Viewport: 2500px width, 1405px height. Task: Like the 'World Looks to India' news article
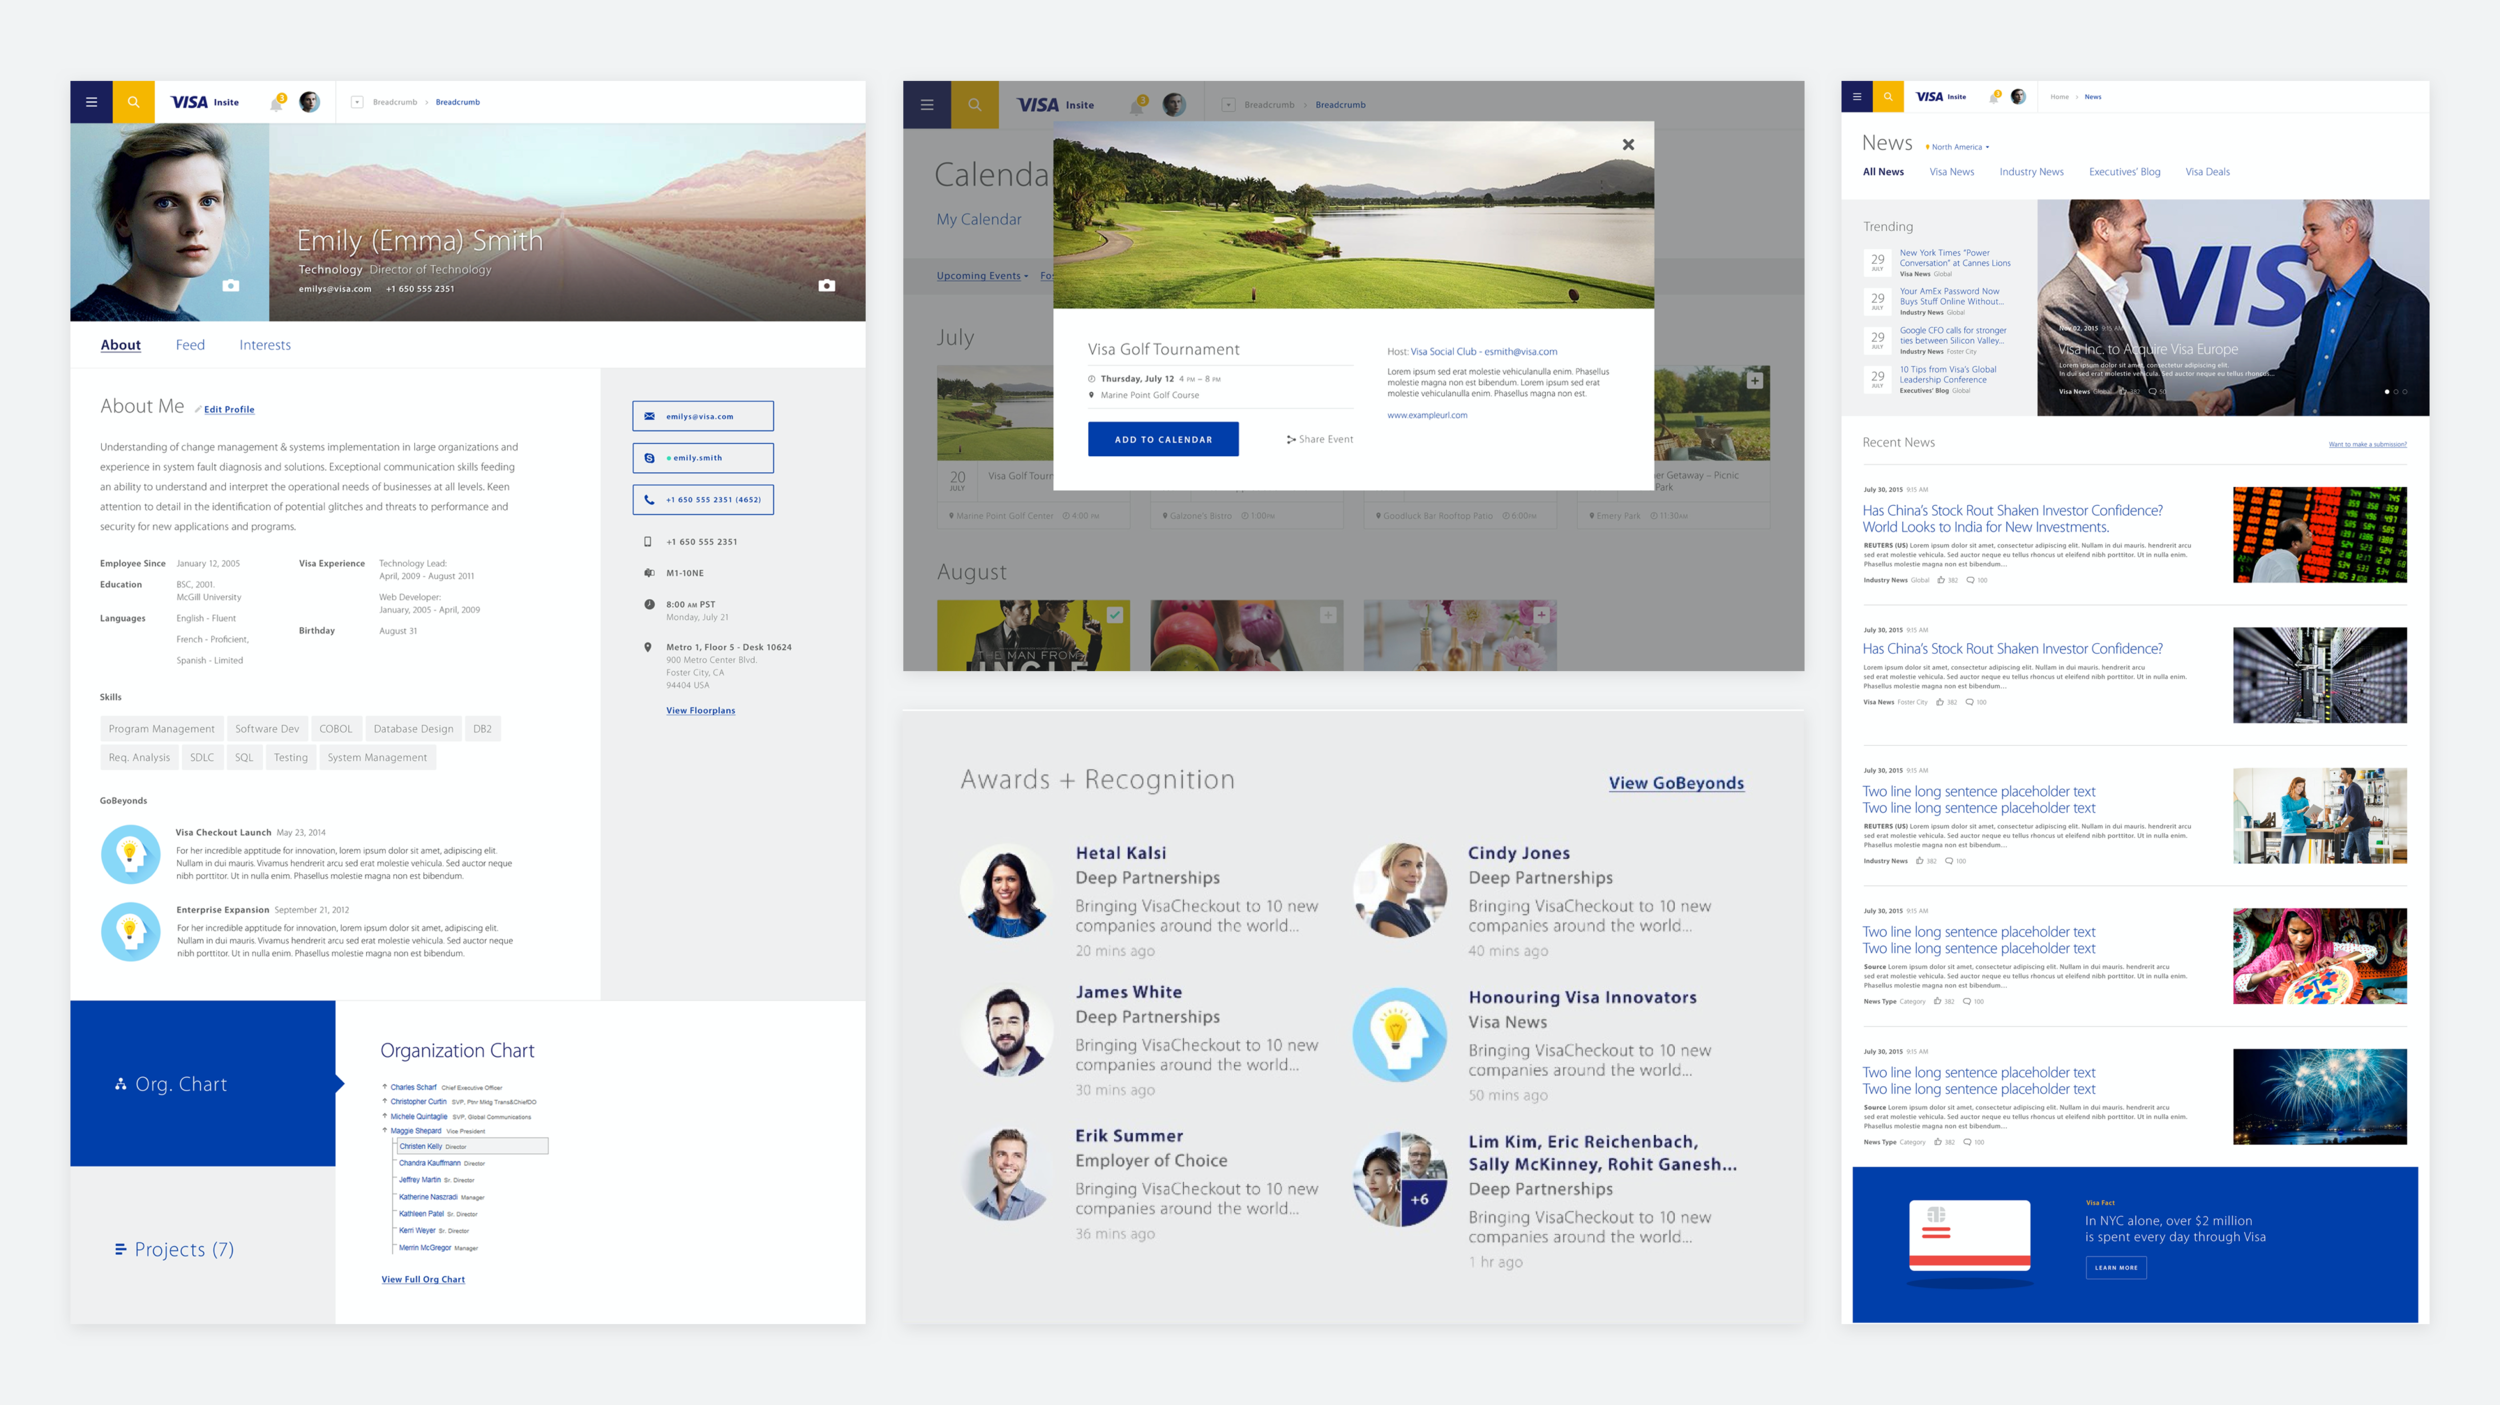(1942, 580)
